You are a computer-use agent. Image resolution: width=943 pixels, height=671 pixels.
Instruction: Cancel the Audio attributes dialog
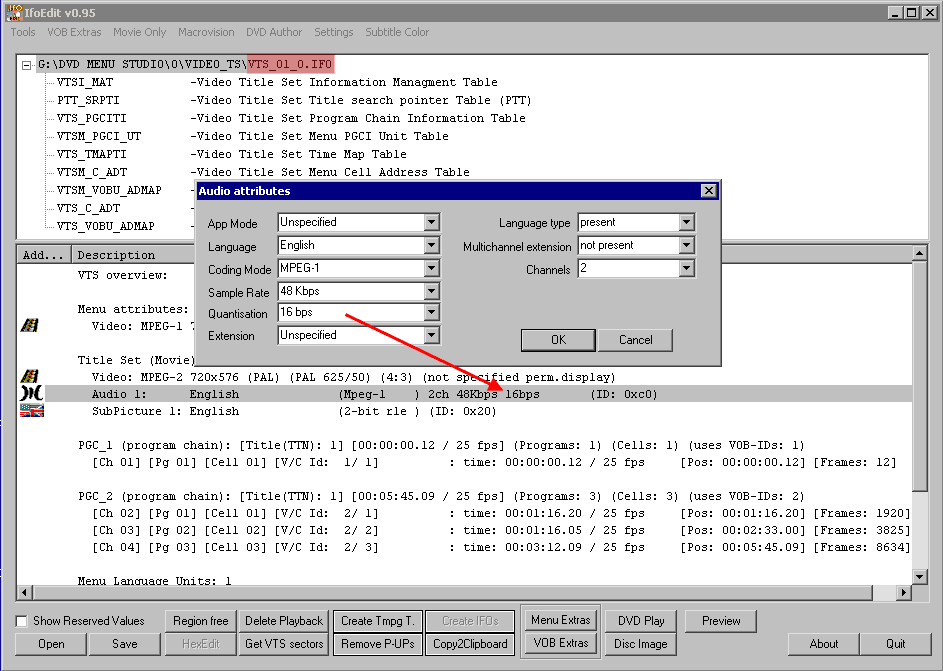tap(636, 340)
